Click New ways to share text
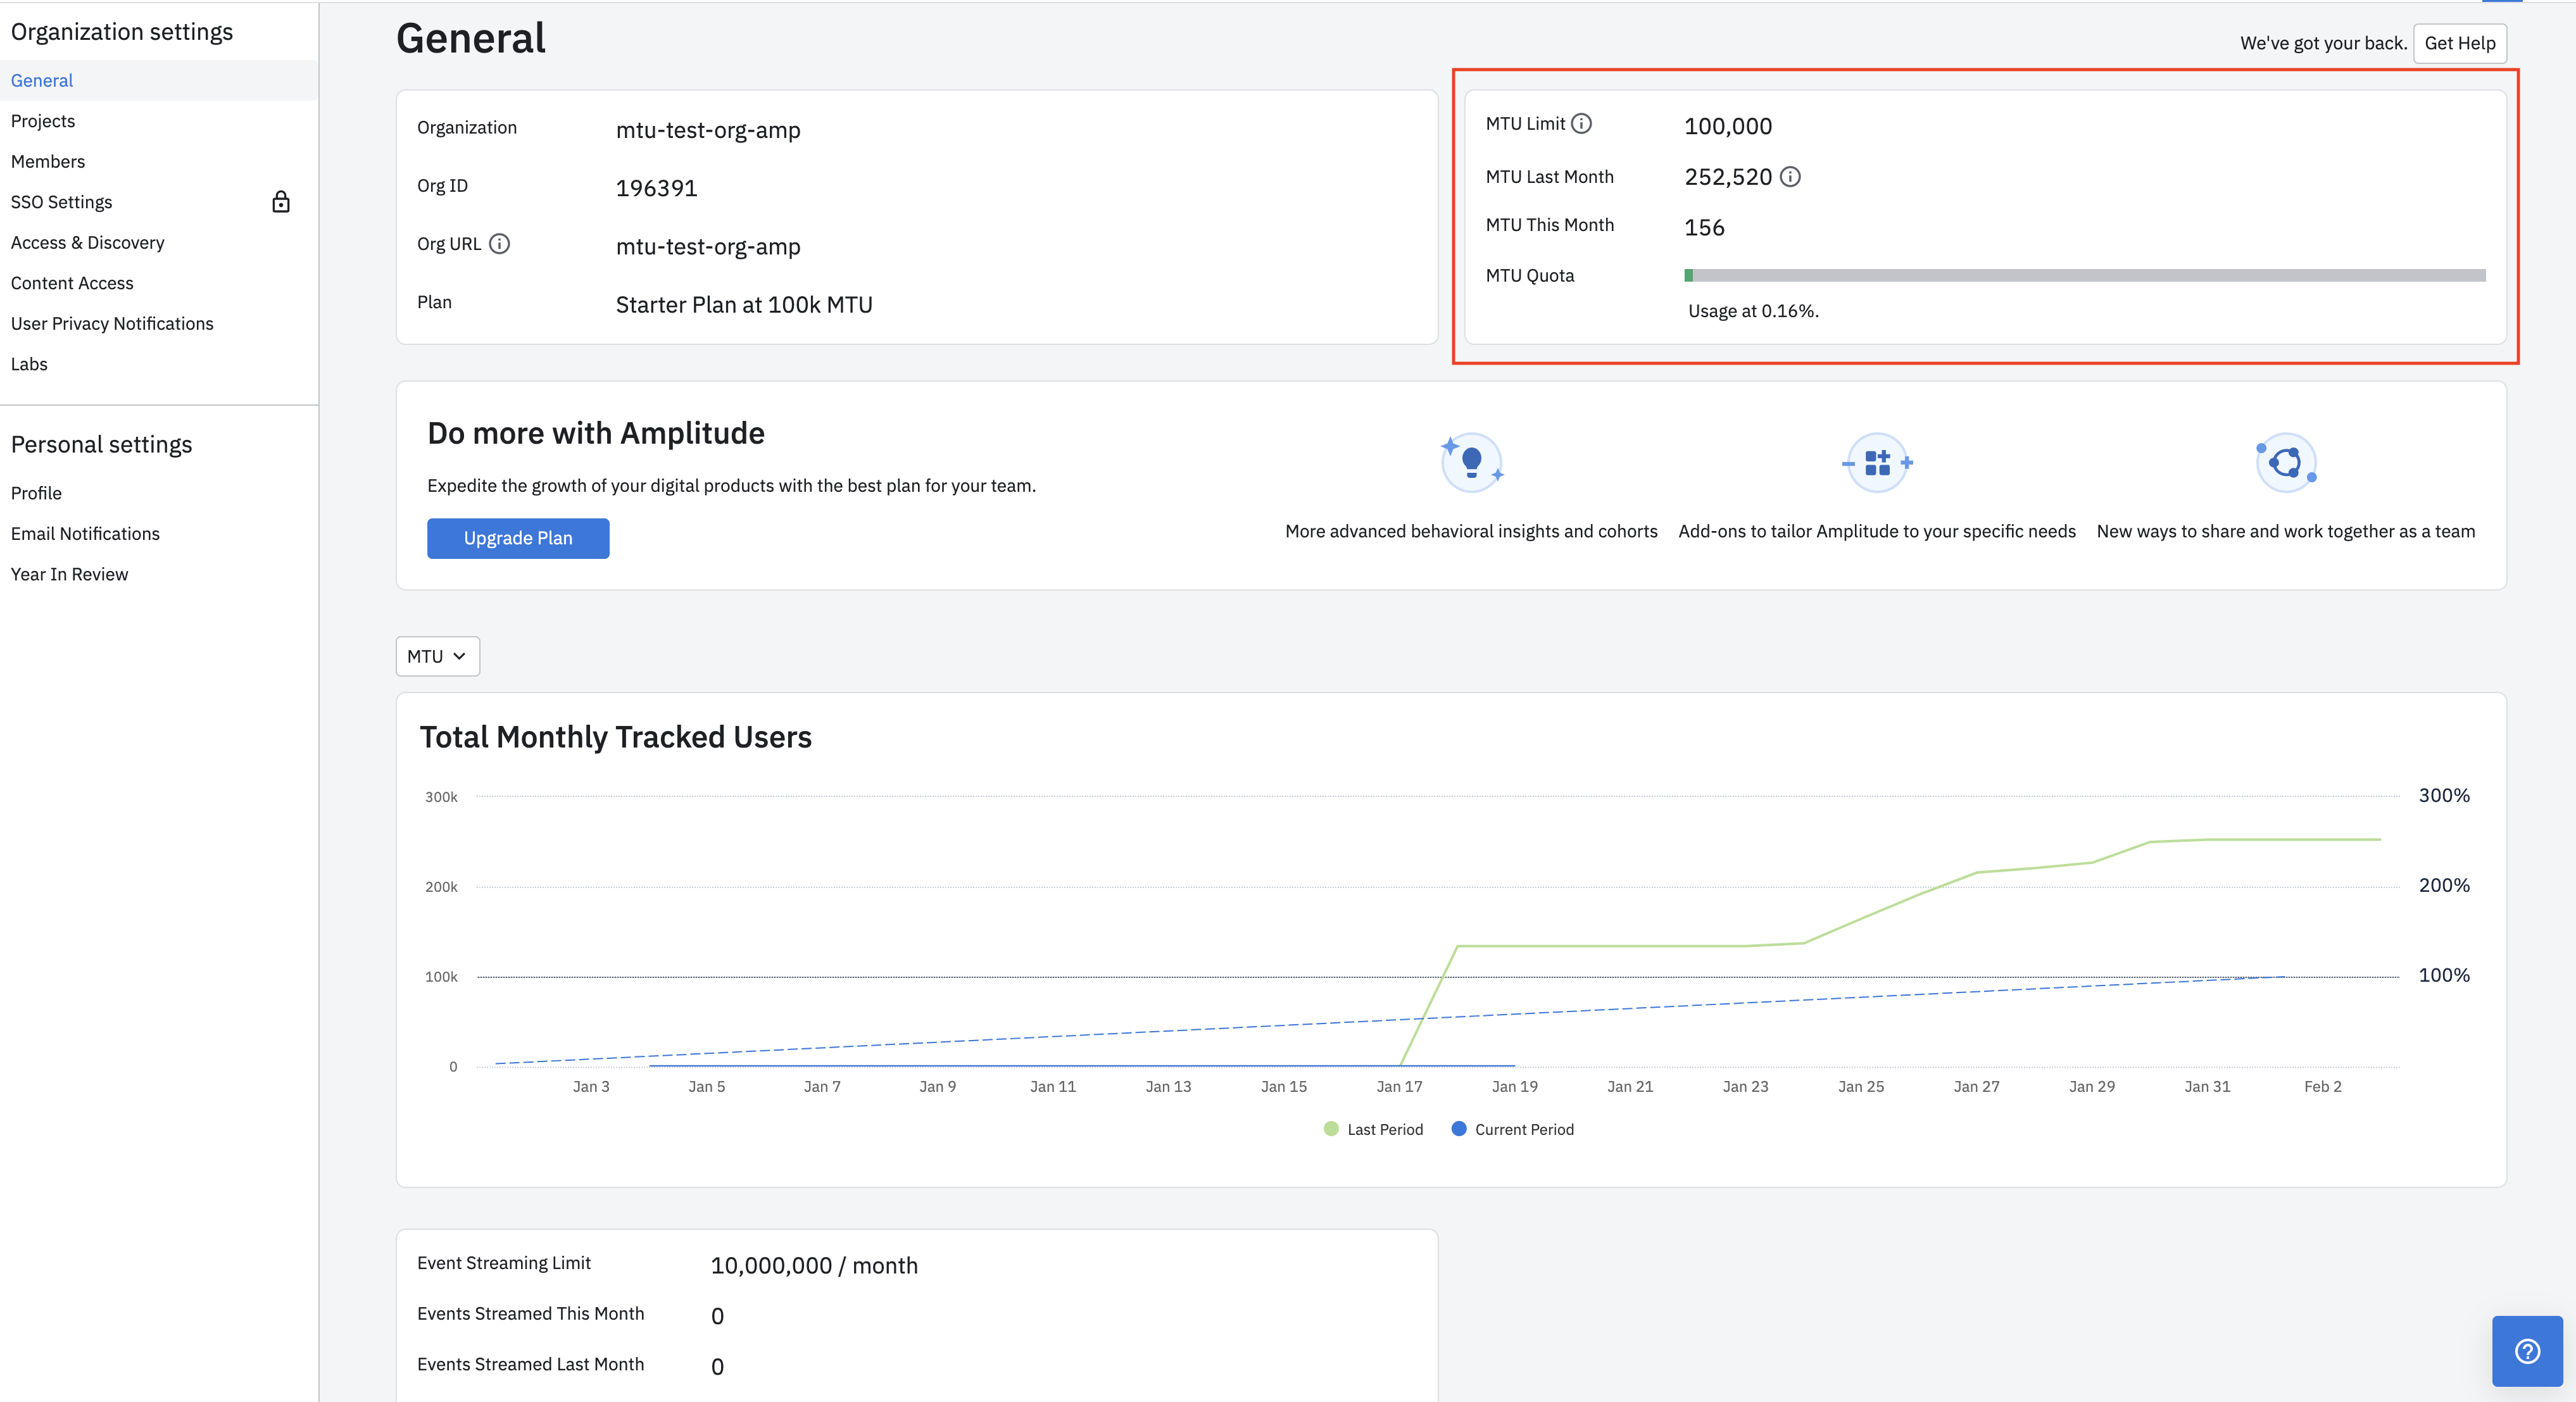 click(2286, 531)
